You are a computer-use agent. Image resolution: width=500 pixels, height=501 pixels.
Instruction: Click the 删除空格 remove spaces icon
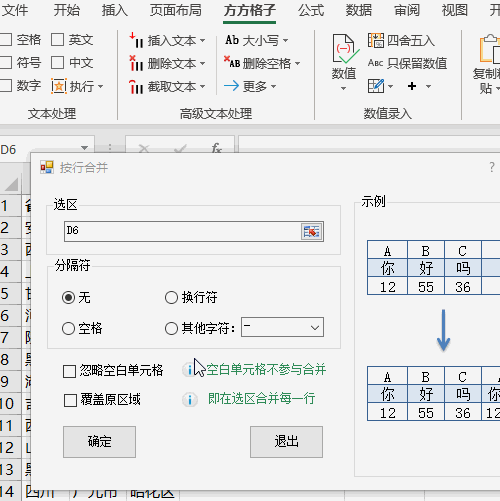coord(232,62)
